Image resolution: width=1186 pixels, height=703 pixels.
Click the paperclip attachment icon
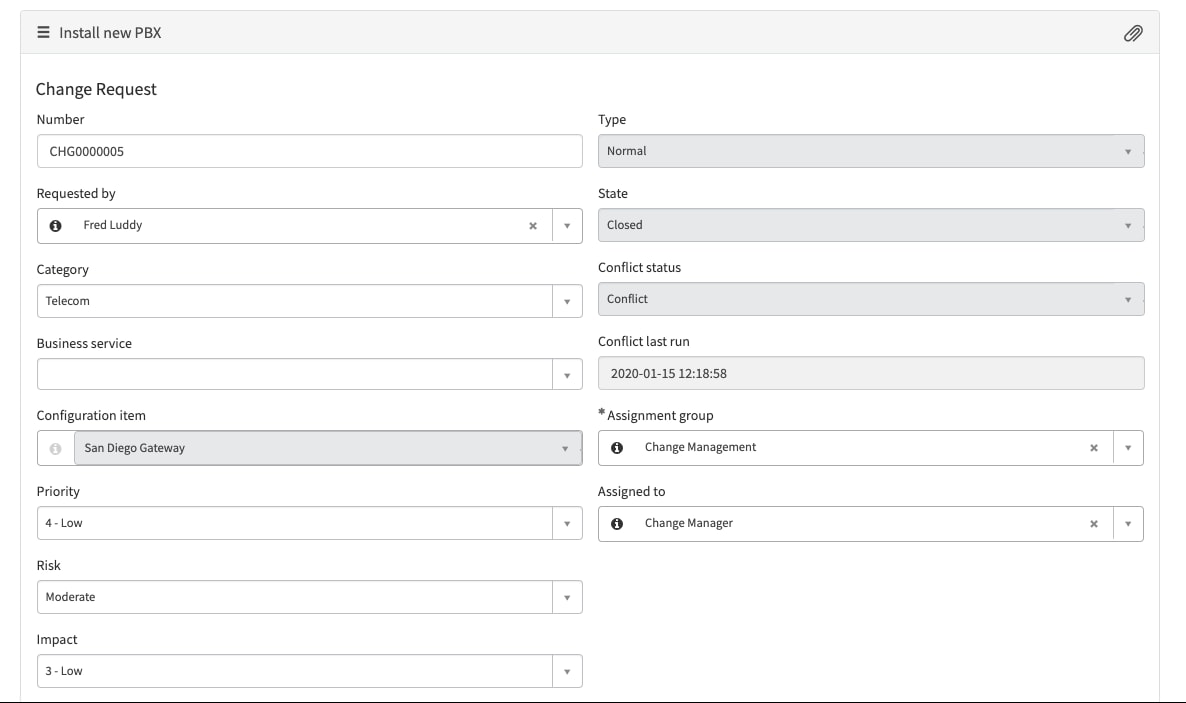1134,32
